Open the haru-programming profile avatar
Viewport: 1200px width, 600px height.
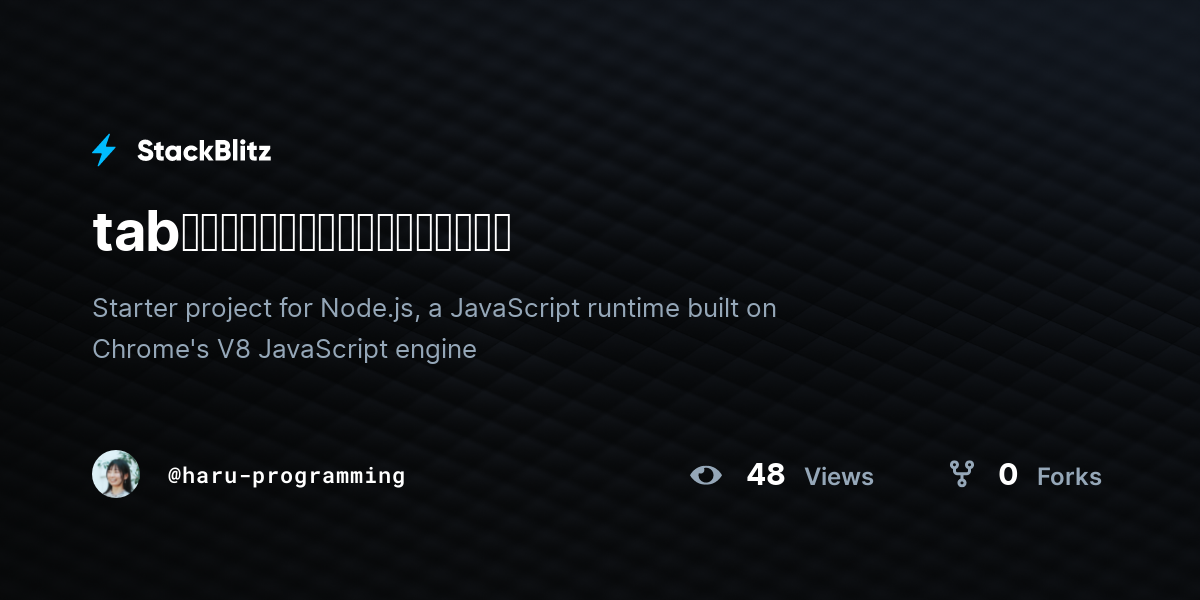point(116,474)
